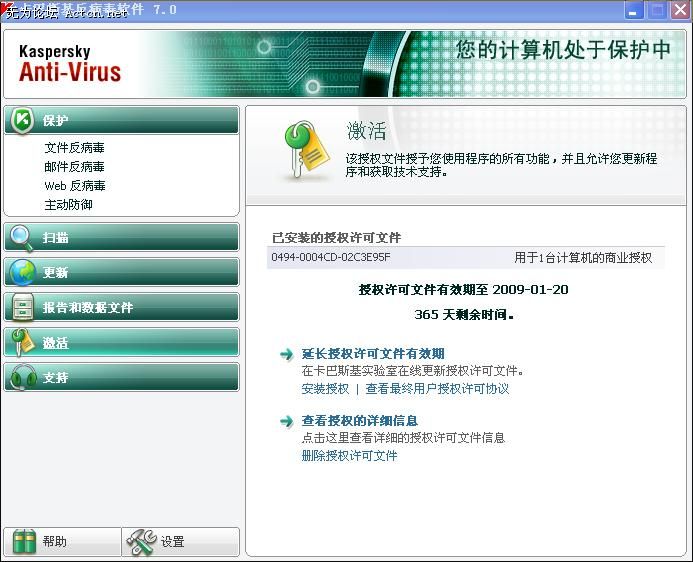Open the 扫描 section
This screenshot has height=562, width=693.
click(122, 238)
